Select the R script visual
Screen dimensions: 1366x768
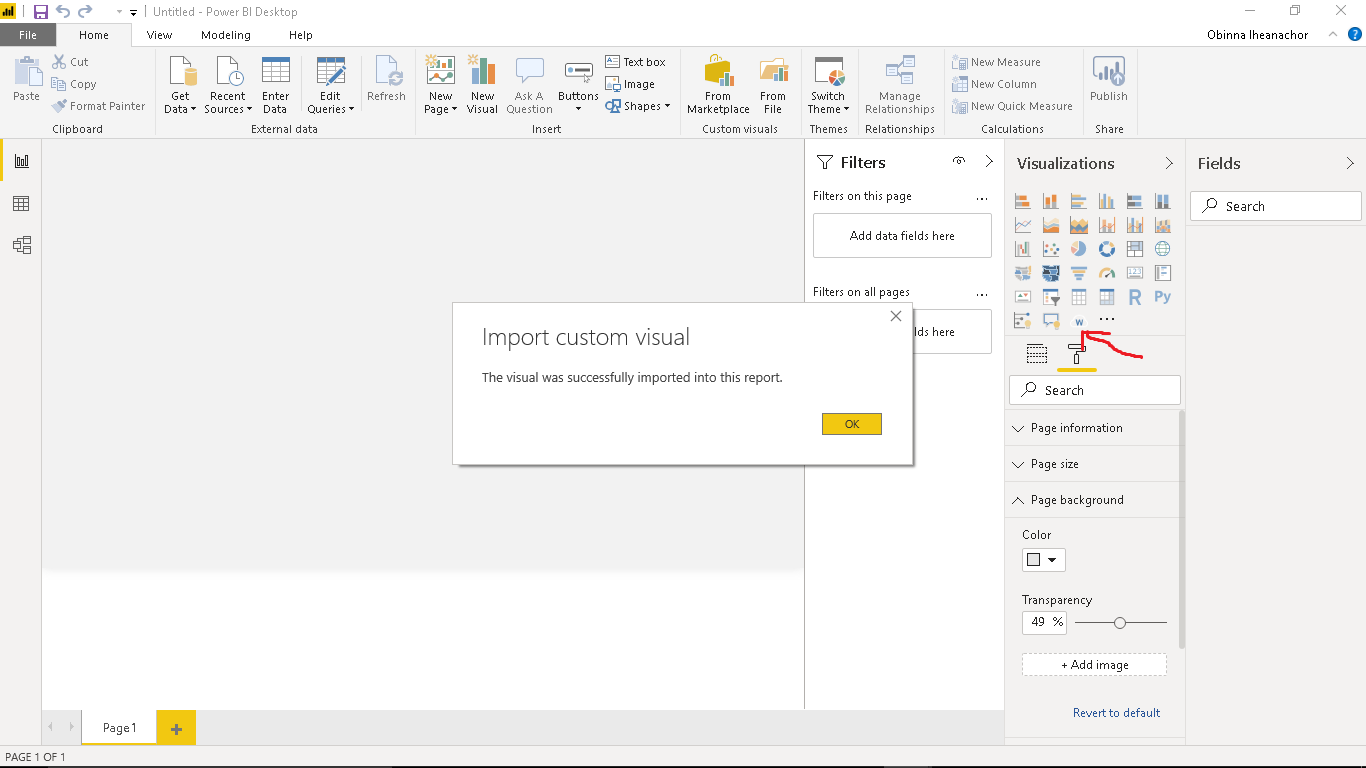(x=1134, y=297)
